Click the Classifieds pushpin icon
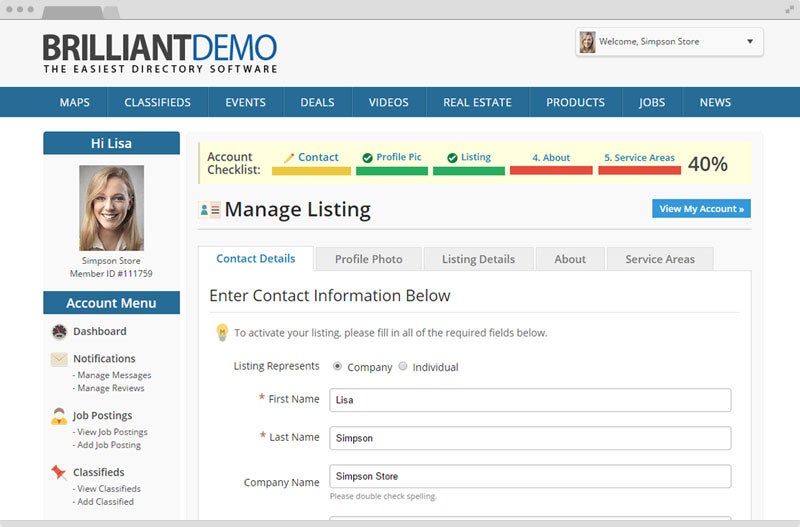Image resolution: width=800 pixels, height=527 pixels. [59, 473]
